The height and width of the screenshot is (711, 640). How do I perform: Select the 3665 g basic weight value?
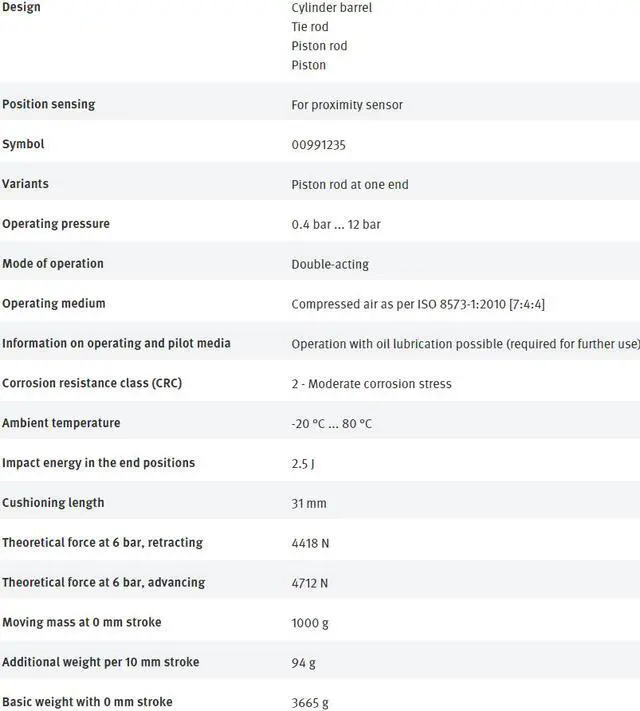(310, 702)
